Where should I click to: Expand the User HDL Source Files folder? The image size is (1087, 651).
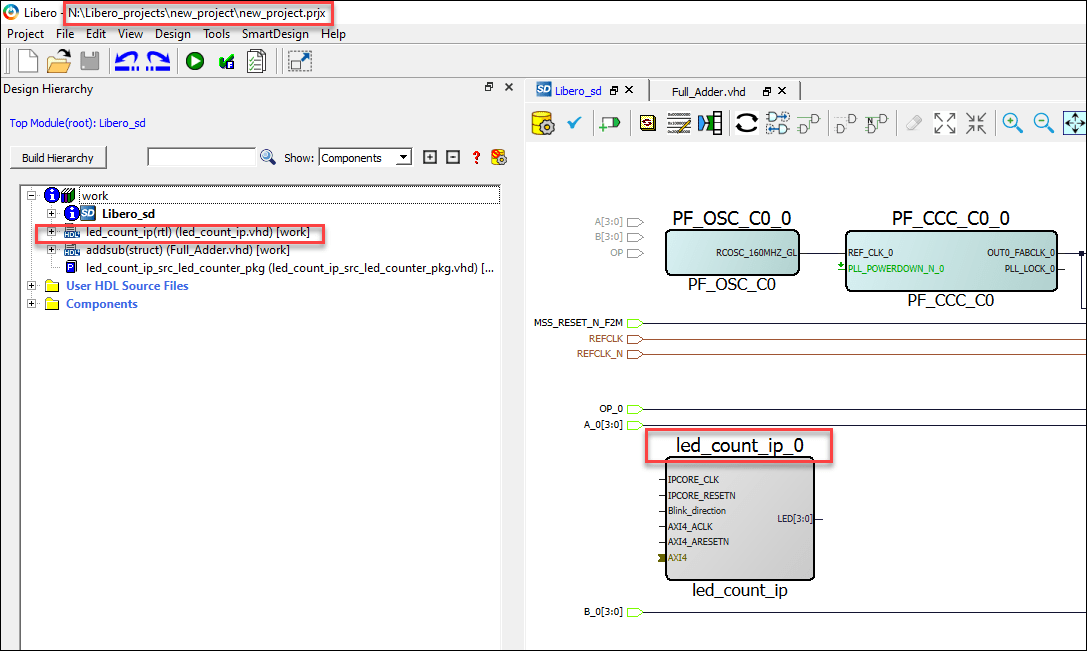coord(30,285)
